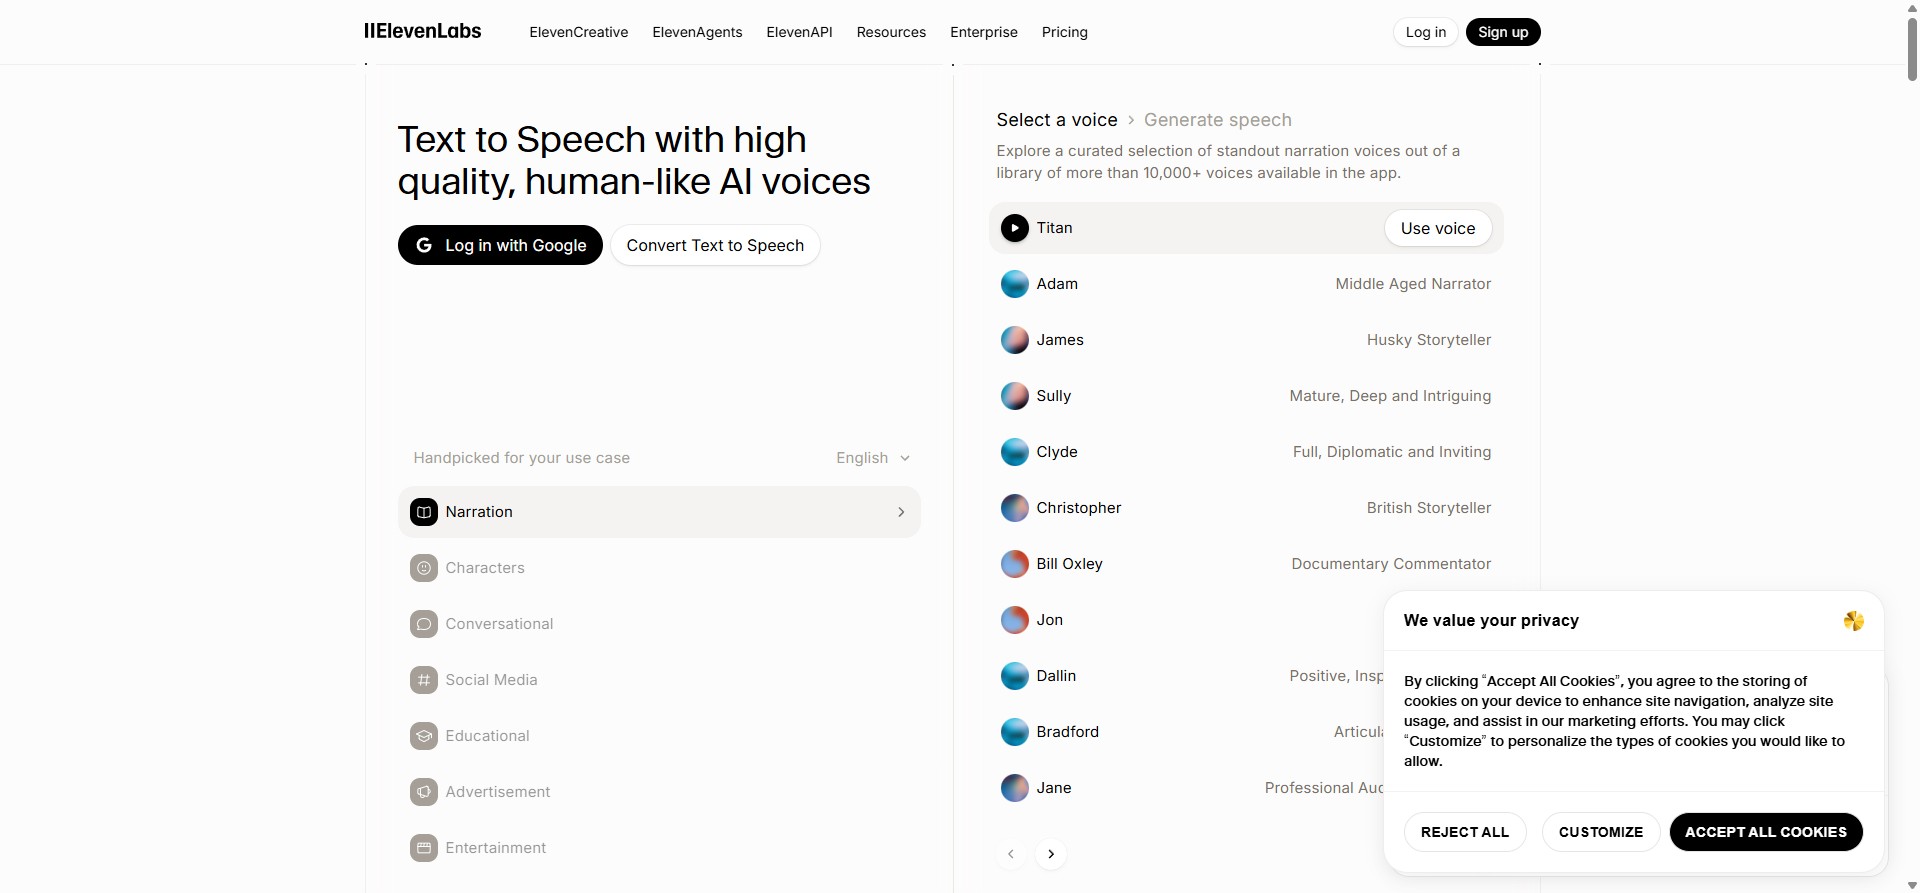Select the Jon voice name

[x=1050, y=620]
